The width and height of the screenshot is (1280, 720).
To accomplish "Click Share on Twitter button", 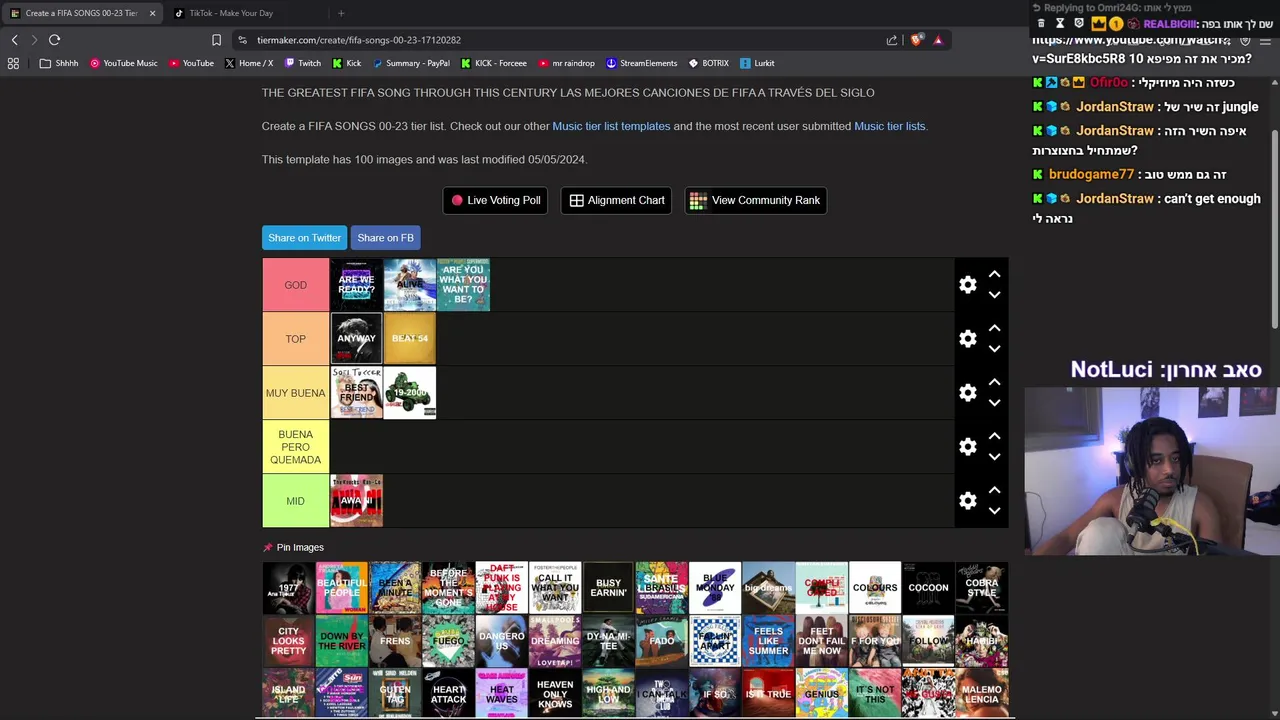I will coord(304,238).
